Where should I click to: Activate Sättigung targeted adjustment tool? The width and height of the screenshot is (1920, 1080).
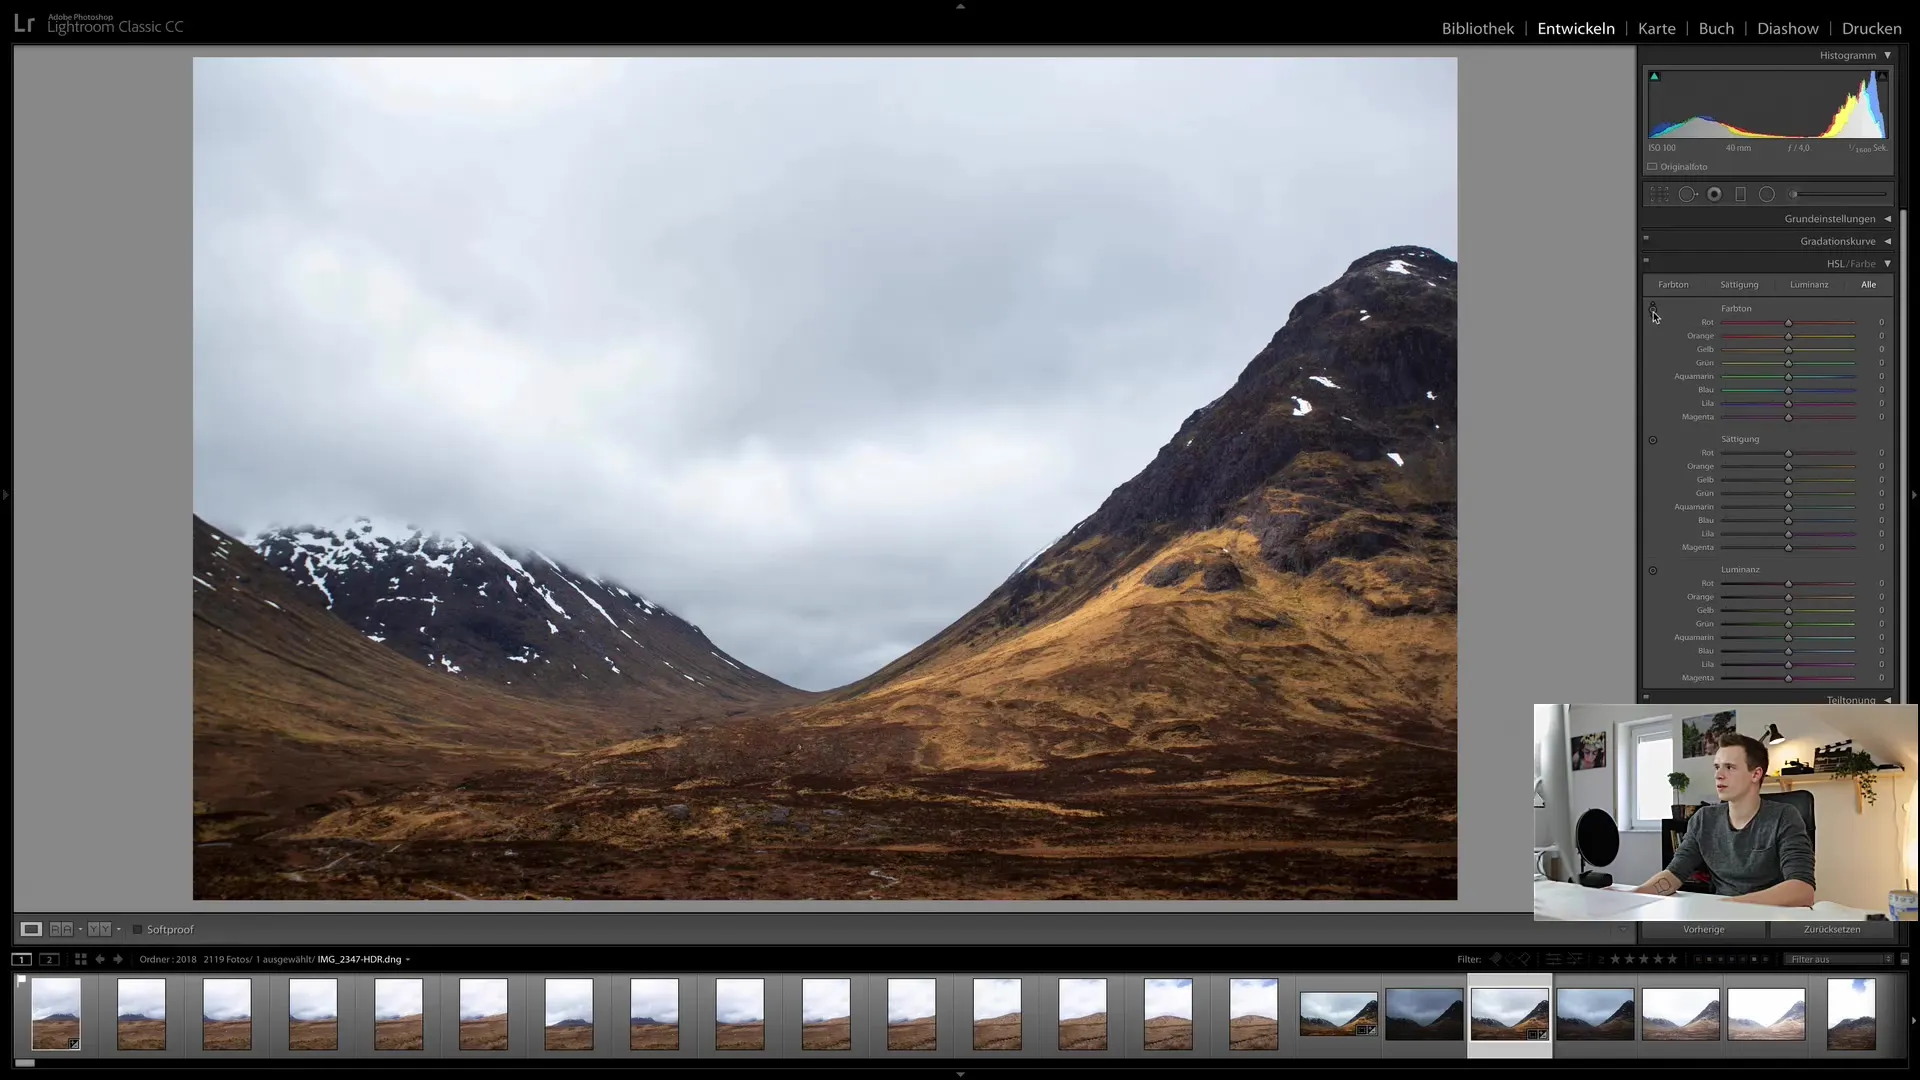click(x=1653, y=440)
